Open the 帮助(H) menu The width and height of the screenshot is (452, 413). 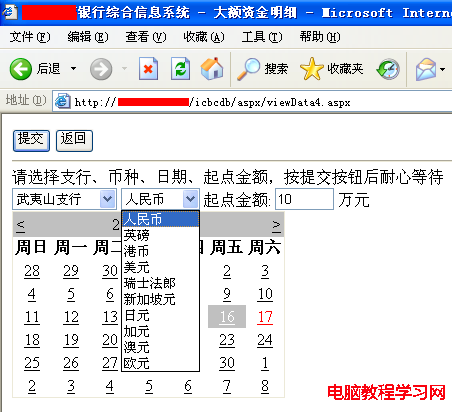pos(320,37)
